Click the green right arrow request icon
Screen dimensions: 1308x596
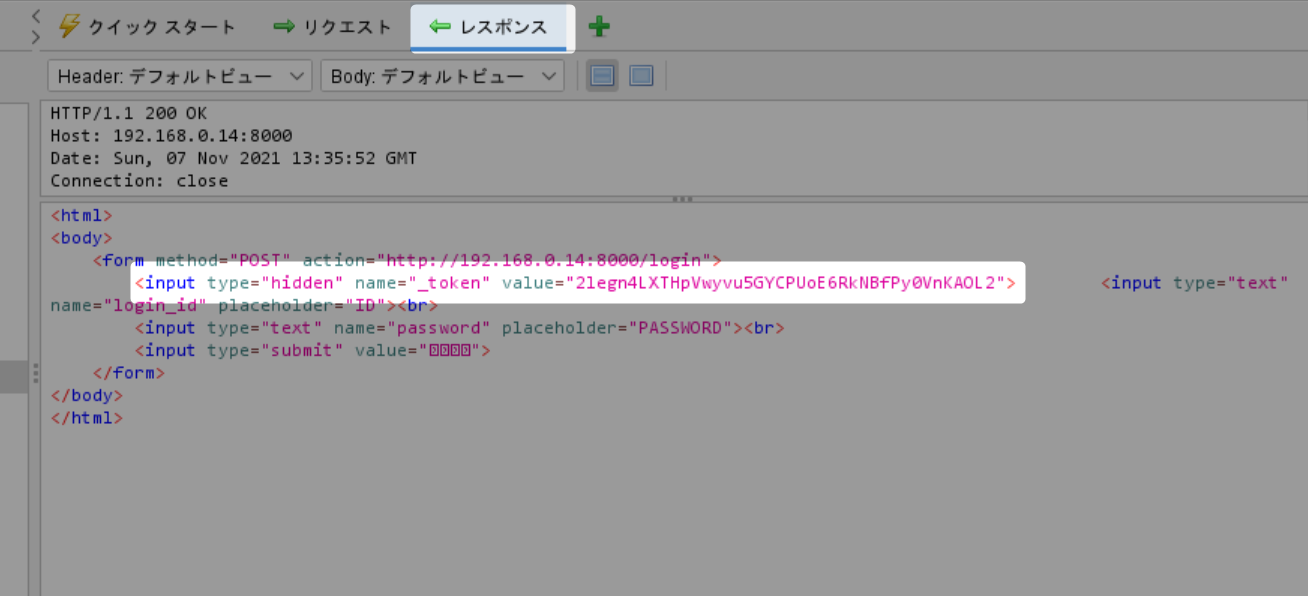tap(286, 27)
